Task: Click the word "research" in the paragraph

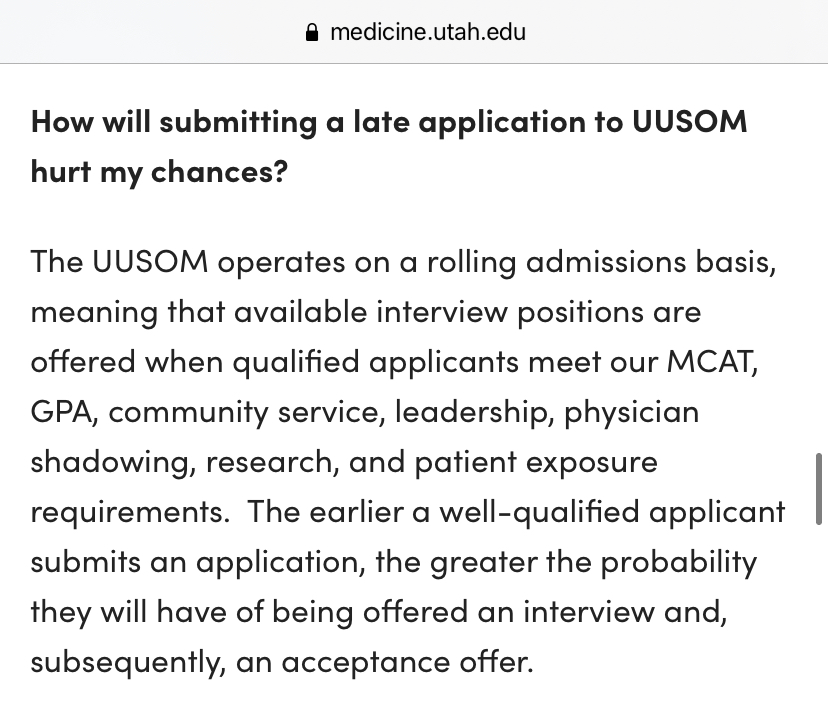Action: (269, 463)
